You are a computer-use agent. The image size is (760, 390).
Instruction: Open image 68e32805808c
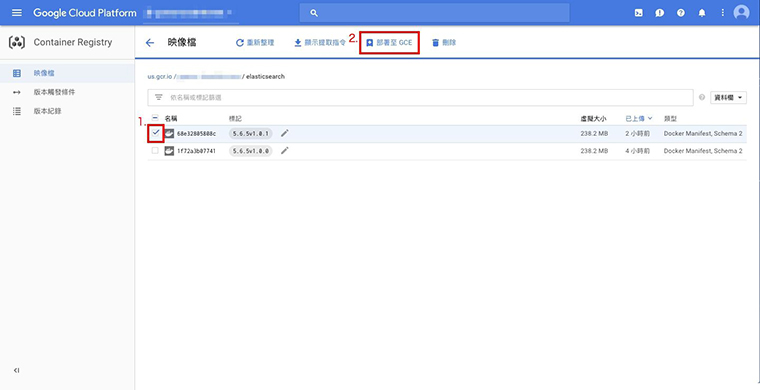[196, 133]
